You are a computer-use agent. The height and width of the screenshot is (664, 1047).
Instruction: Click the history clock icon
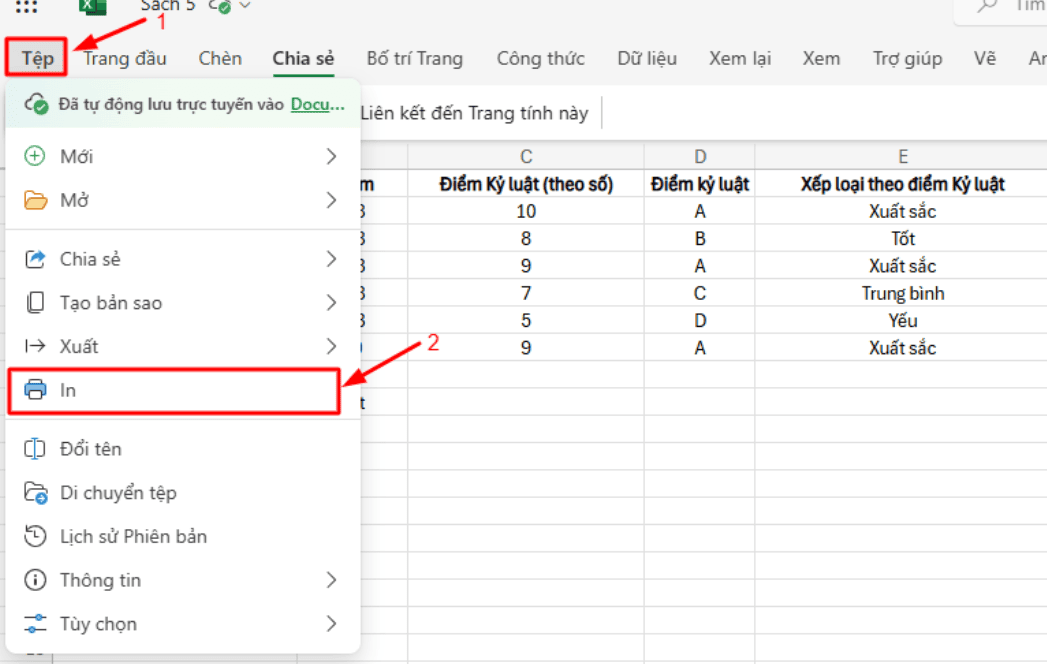(x=35, y=536)
